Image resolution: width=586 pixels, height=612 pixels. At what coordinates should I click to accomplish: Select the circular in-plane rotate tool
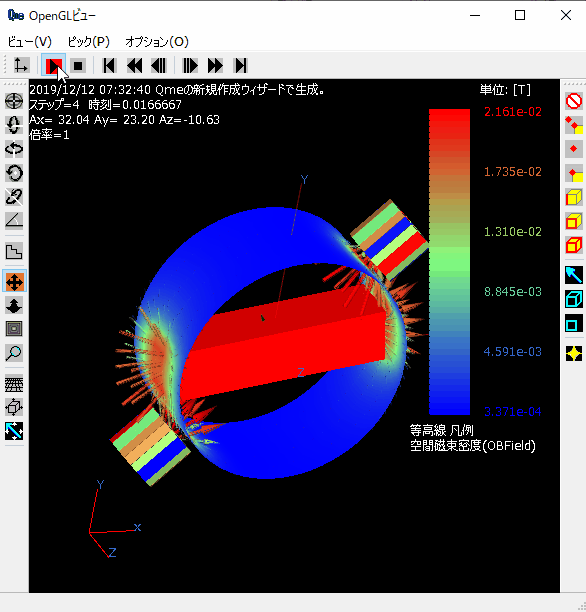14,173
